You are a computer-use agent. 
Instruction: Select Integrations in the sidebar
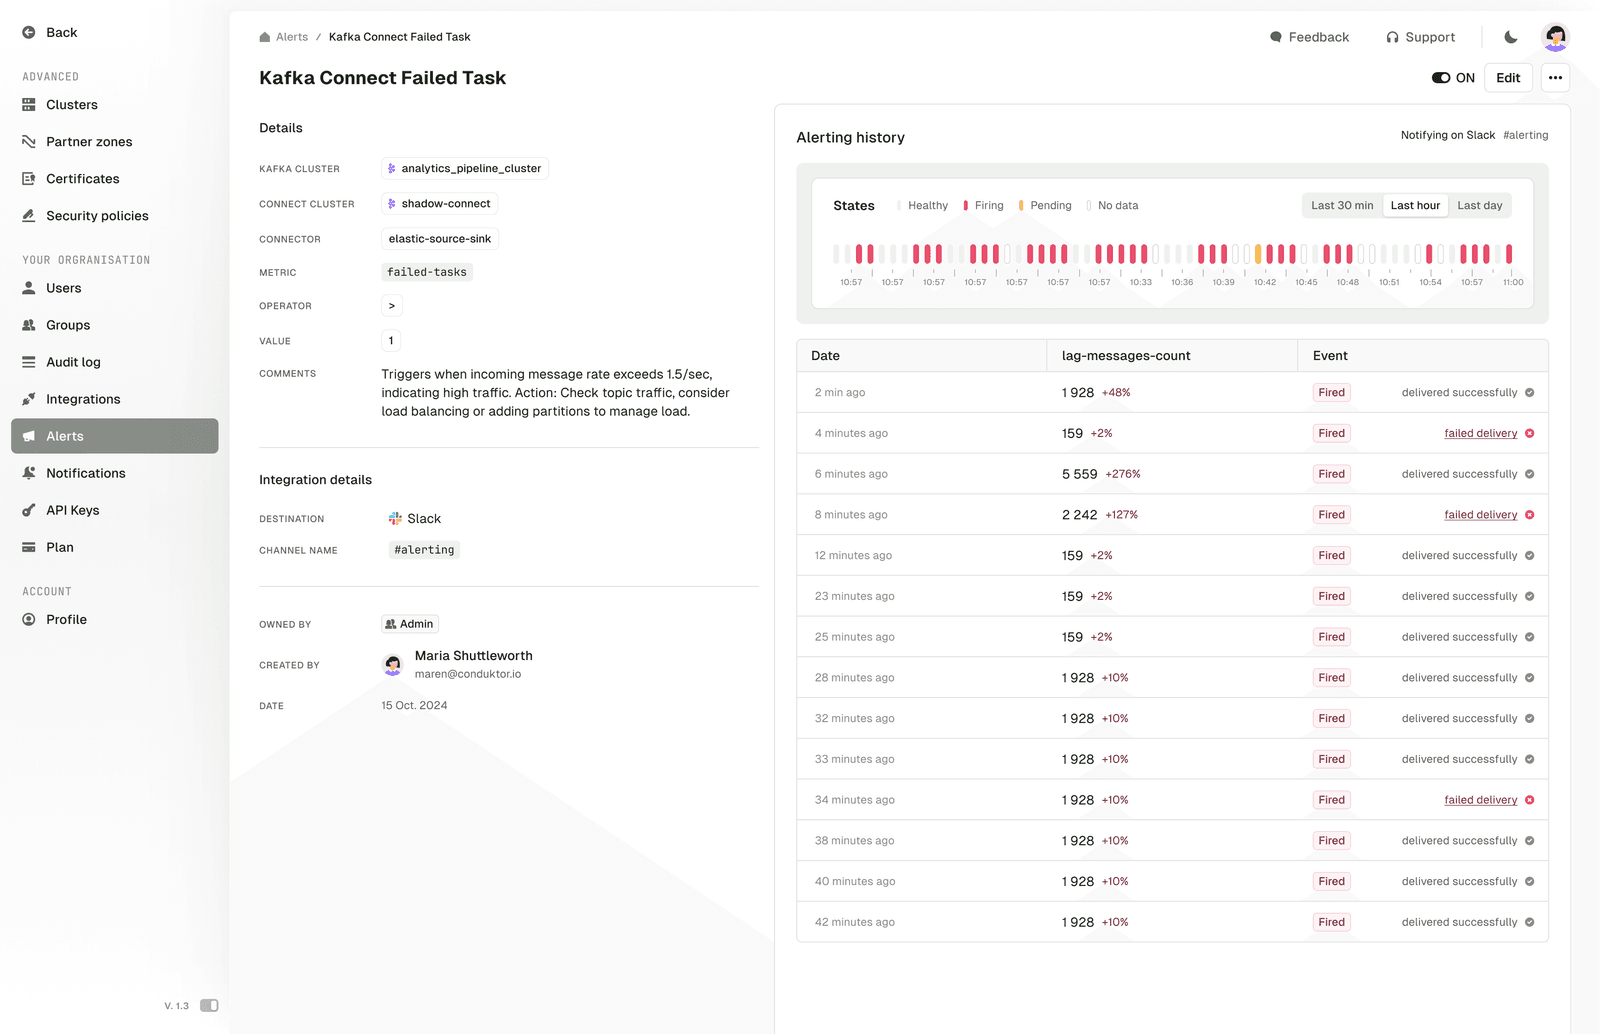point(82,398)
